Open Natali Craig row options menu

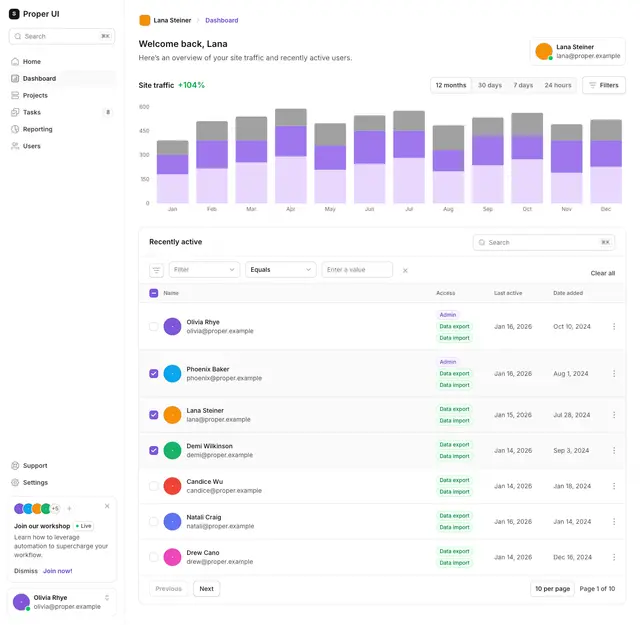[614, 522]
